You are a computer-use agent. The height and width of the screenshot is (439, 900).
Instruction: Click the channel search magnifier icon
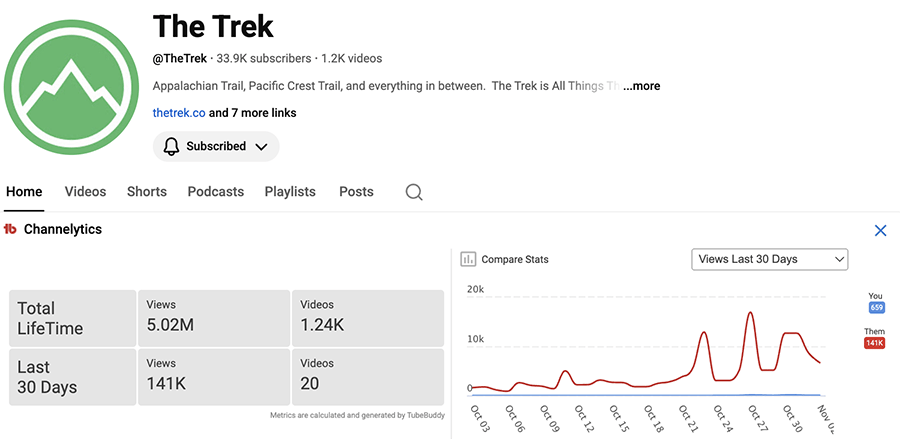(x=414, y=192)
